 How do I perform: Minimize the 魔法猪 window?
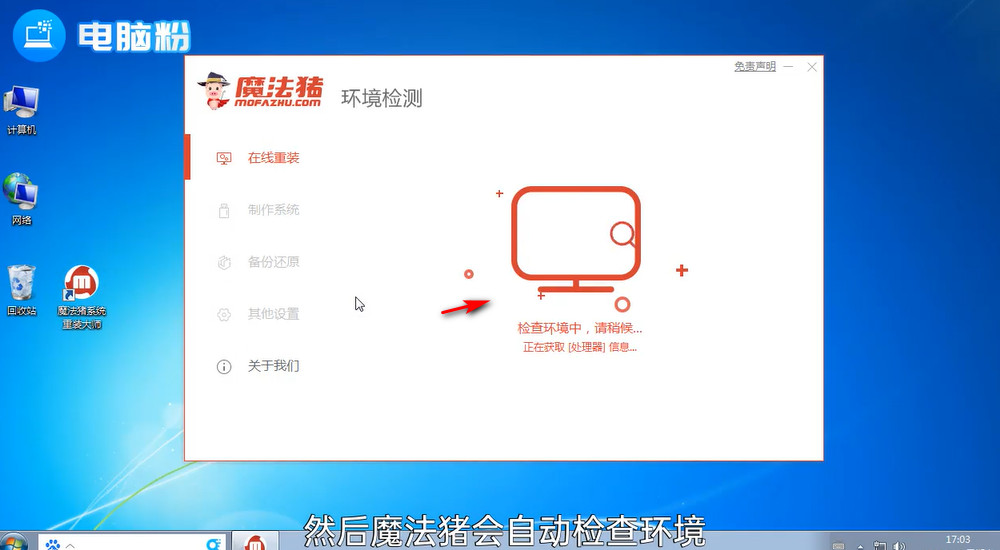click(x=789, y=66)
